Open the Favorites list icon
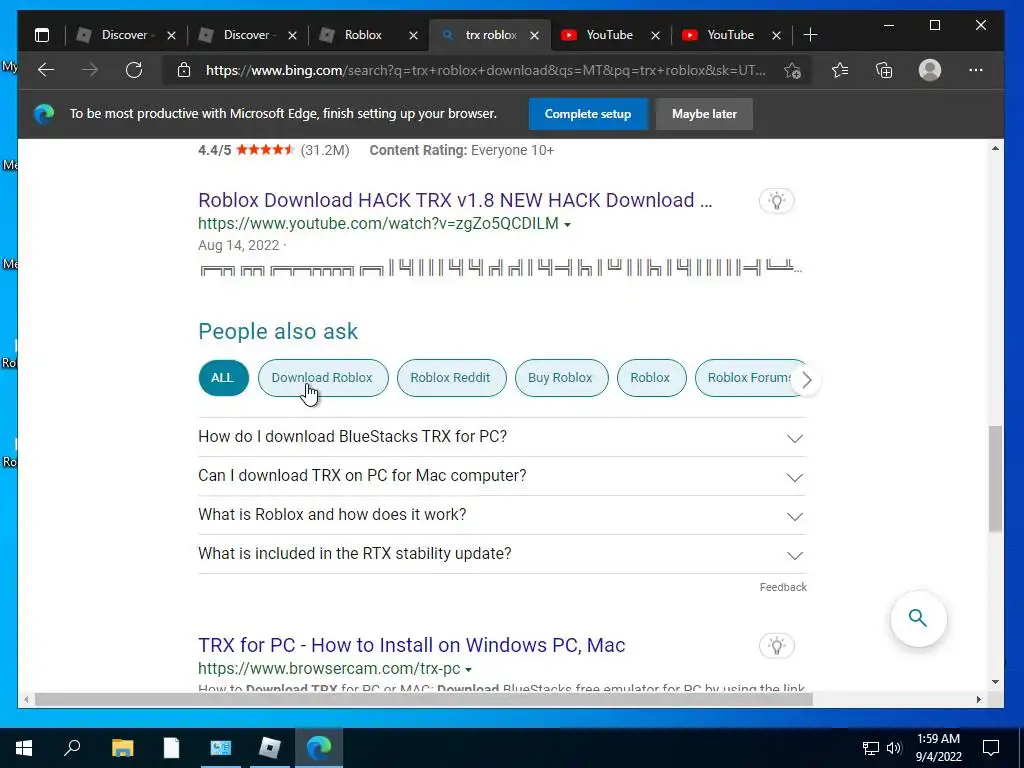Screen dimensions: 1024x768 coord(840,70)
